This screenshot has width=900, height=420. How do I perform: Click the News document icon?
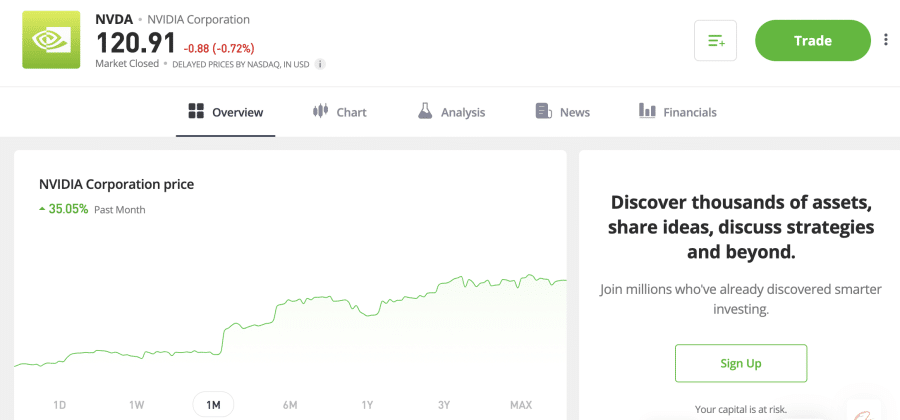point(544,111)
